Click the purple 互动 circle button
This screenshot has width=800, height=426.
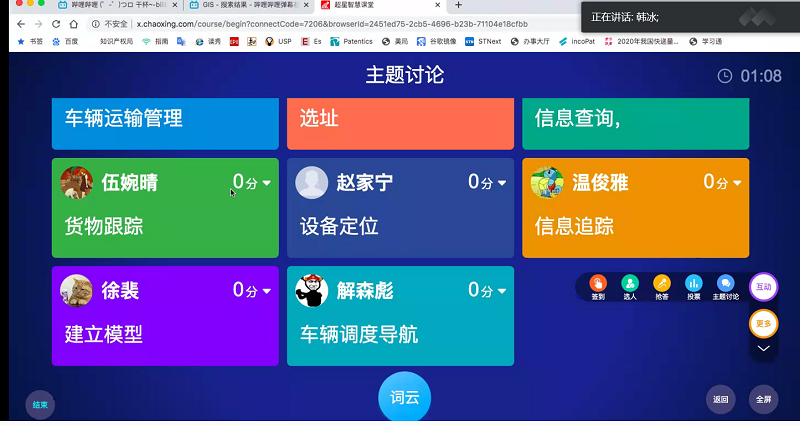(x=763, y=287)
